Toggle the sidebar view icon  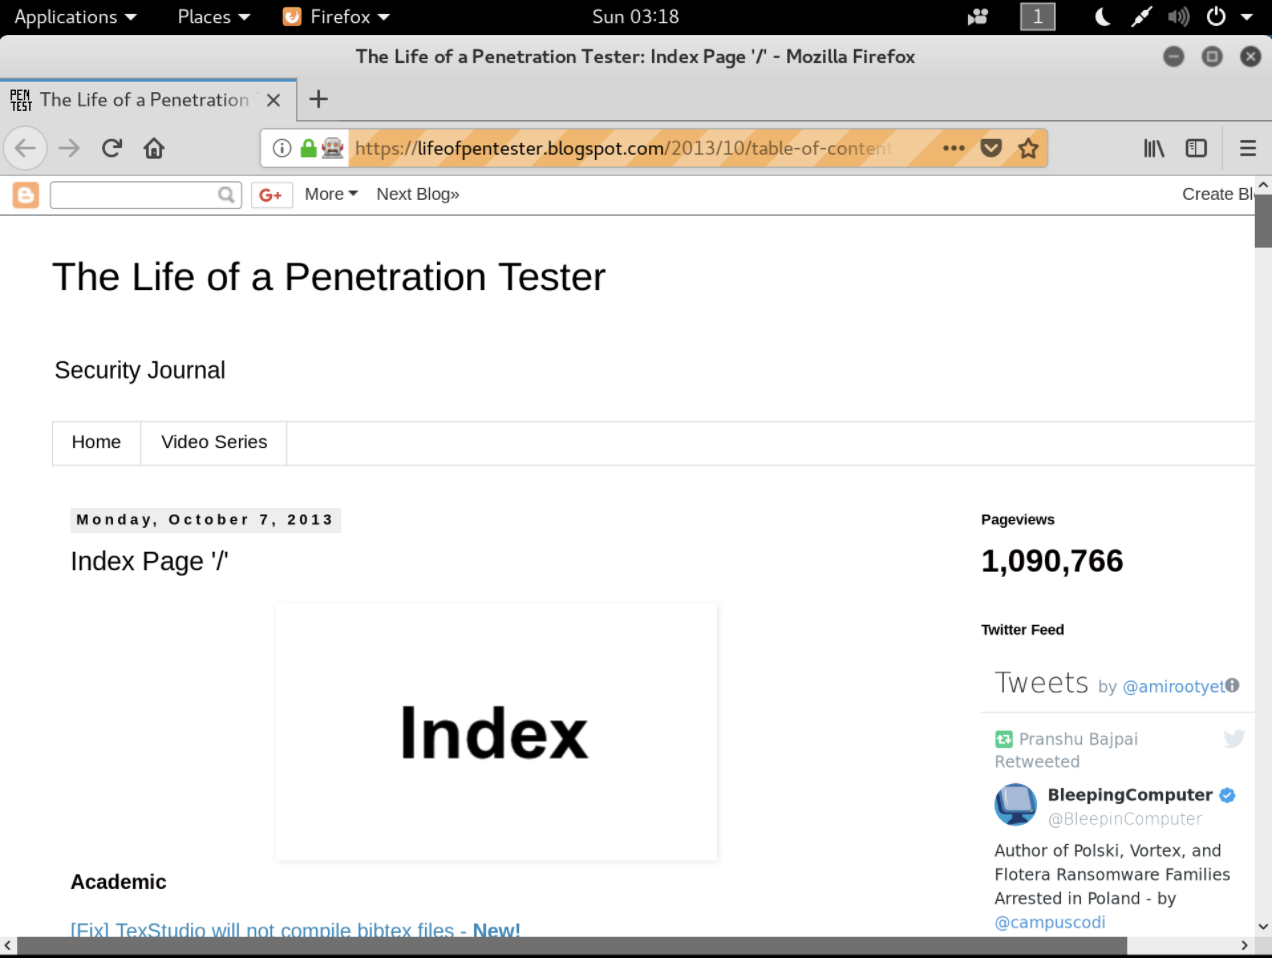(1196, 148)
